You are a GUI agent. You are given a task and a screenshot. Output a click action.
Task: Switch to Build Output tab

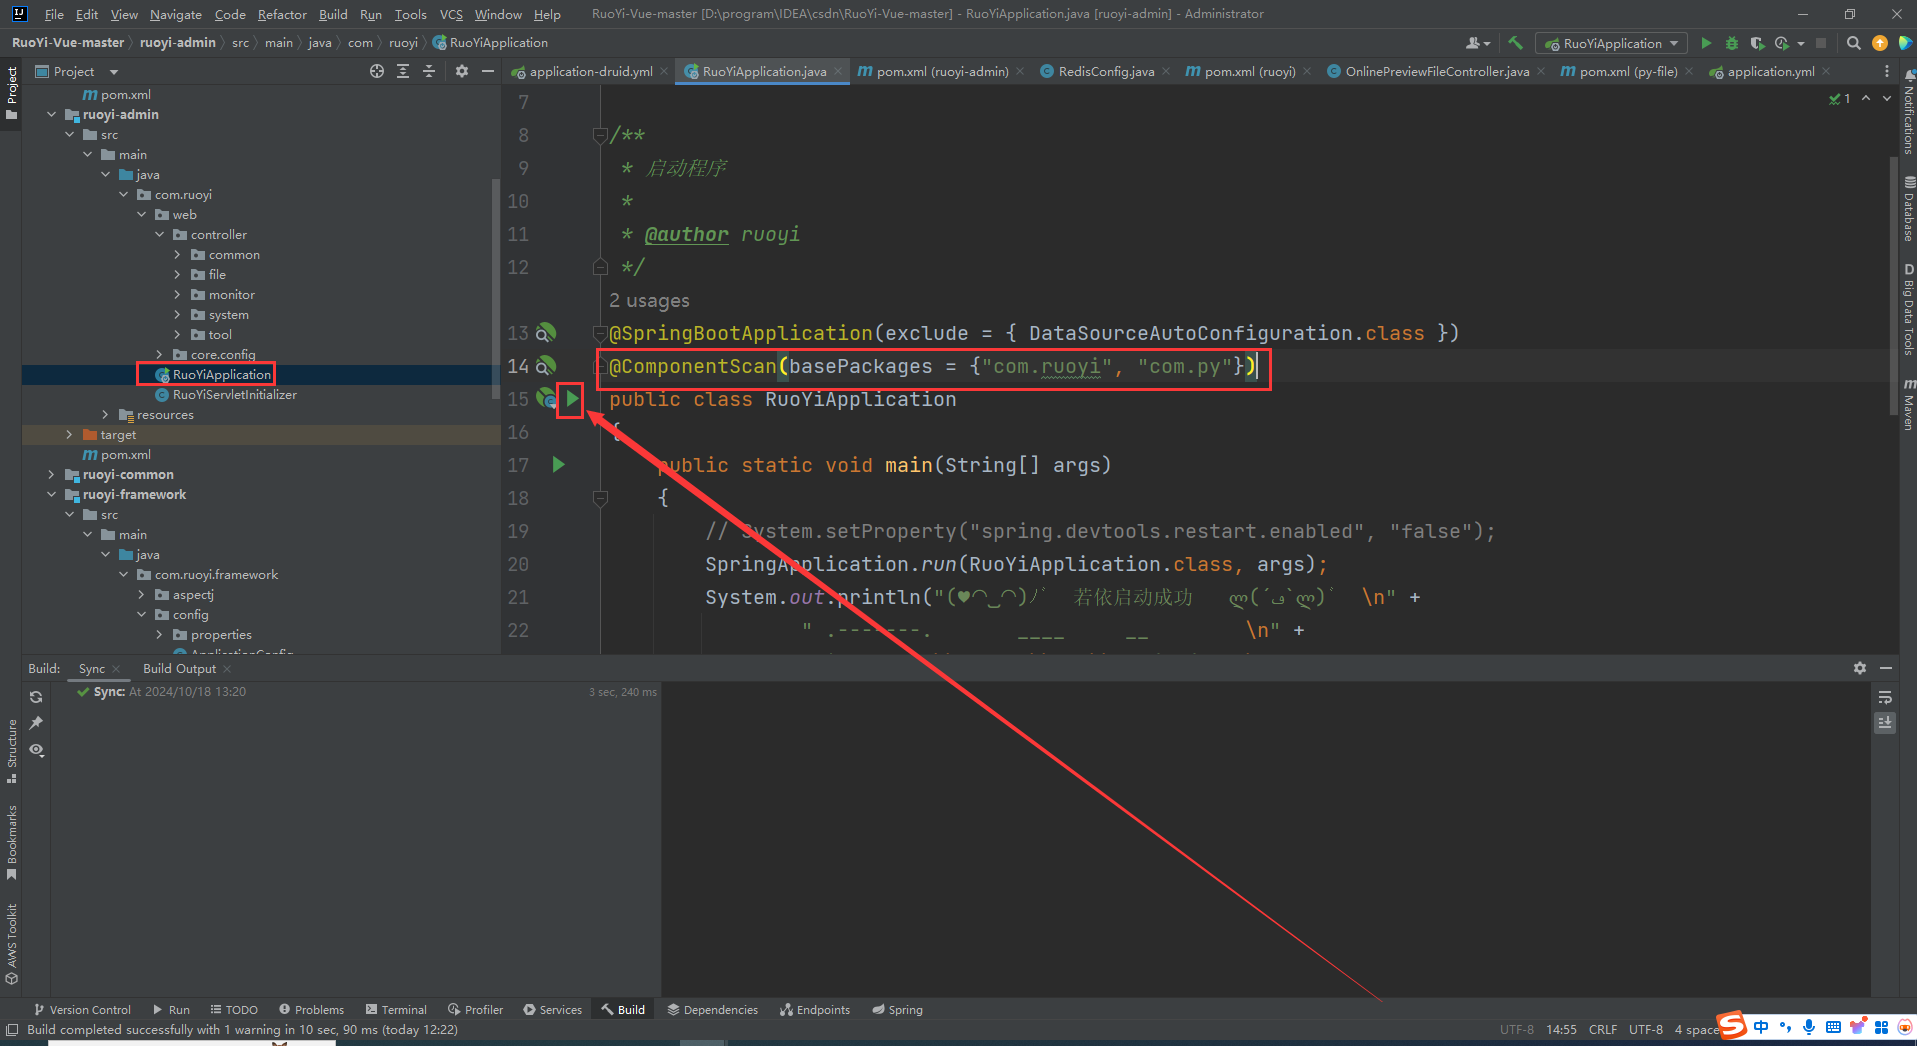[x=179, y=668]
